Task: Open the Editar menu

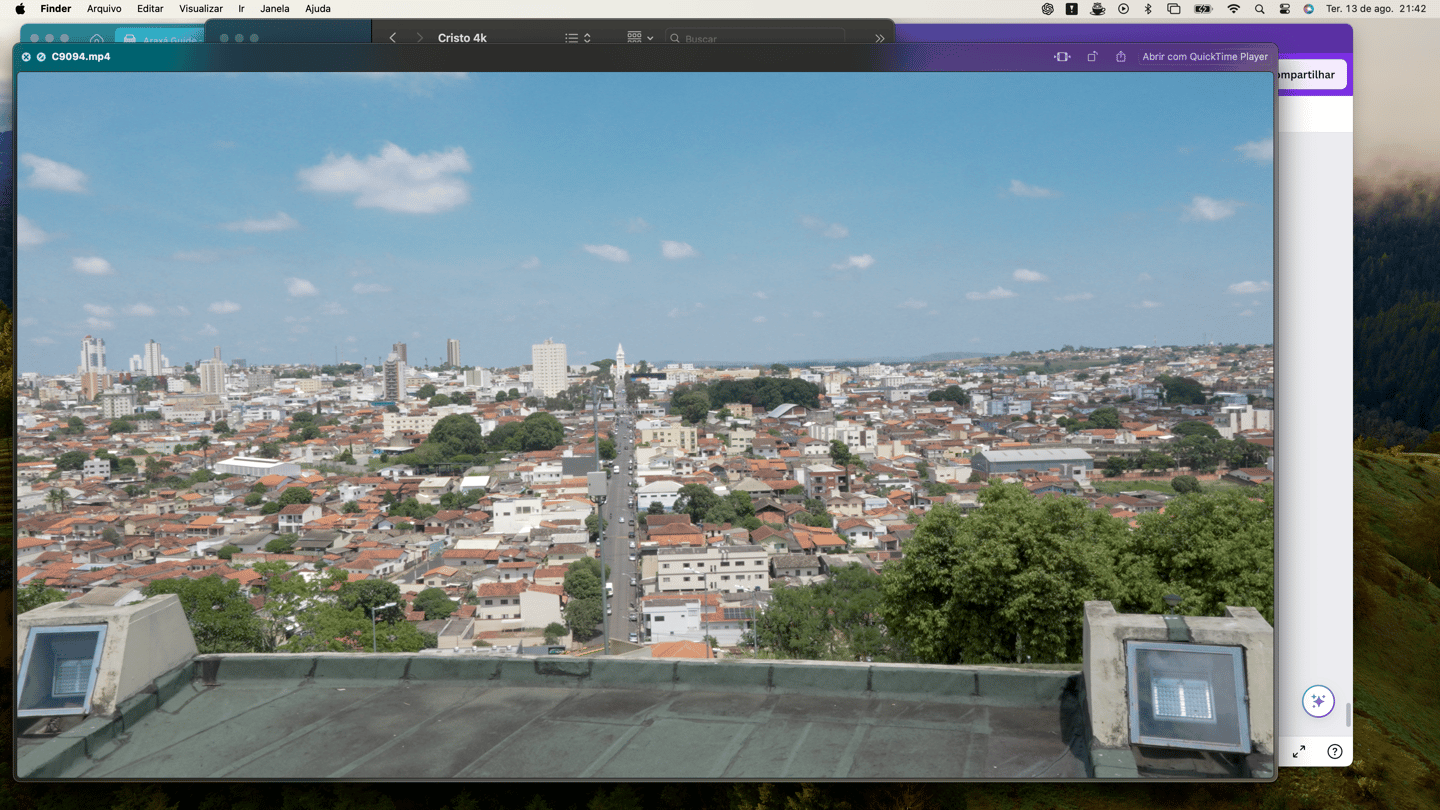Action: tap(150, 9)
